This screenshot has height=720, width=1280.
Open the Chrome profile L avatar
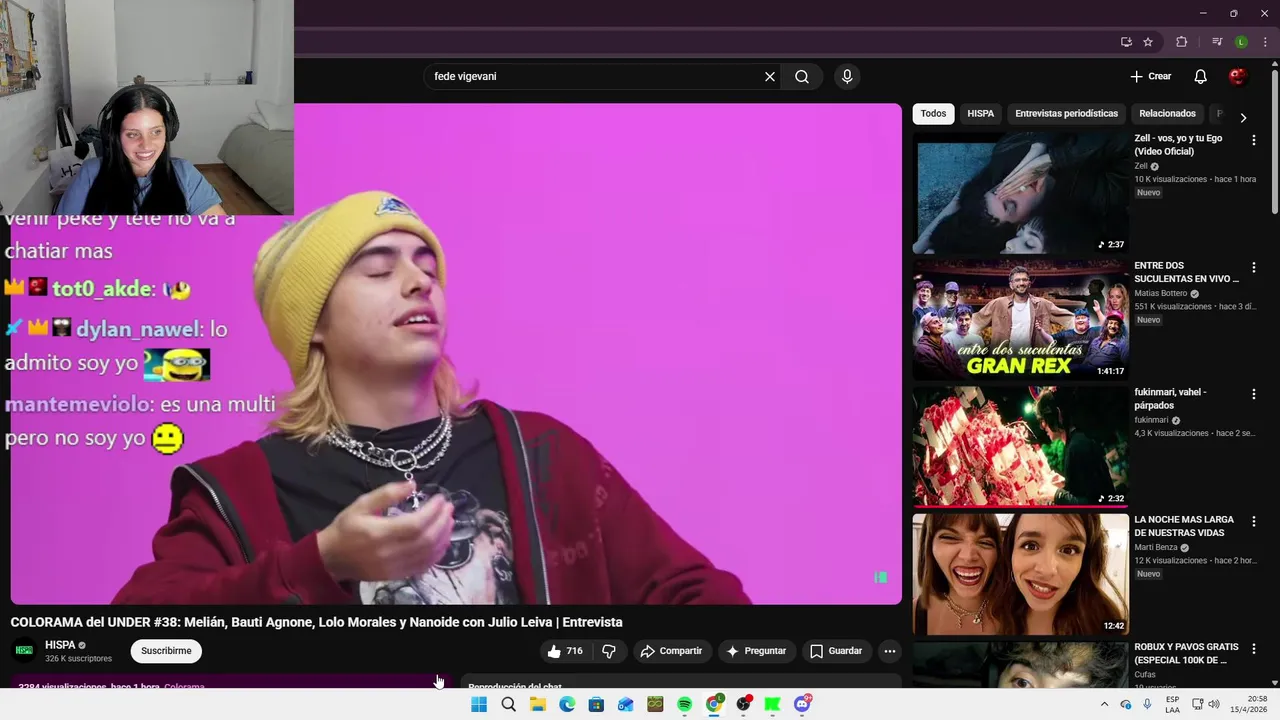click(1241, 42)
